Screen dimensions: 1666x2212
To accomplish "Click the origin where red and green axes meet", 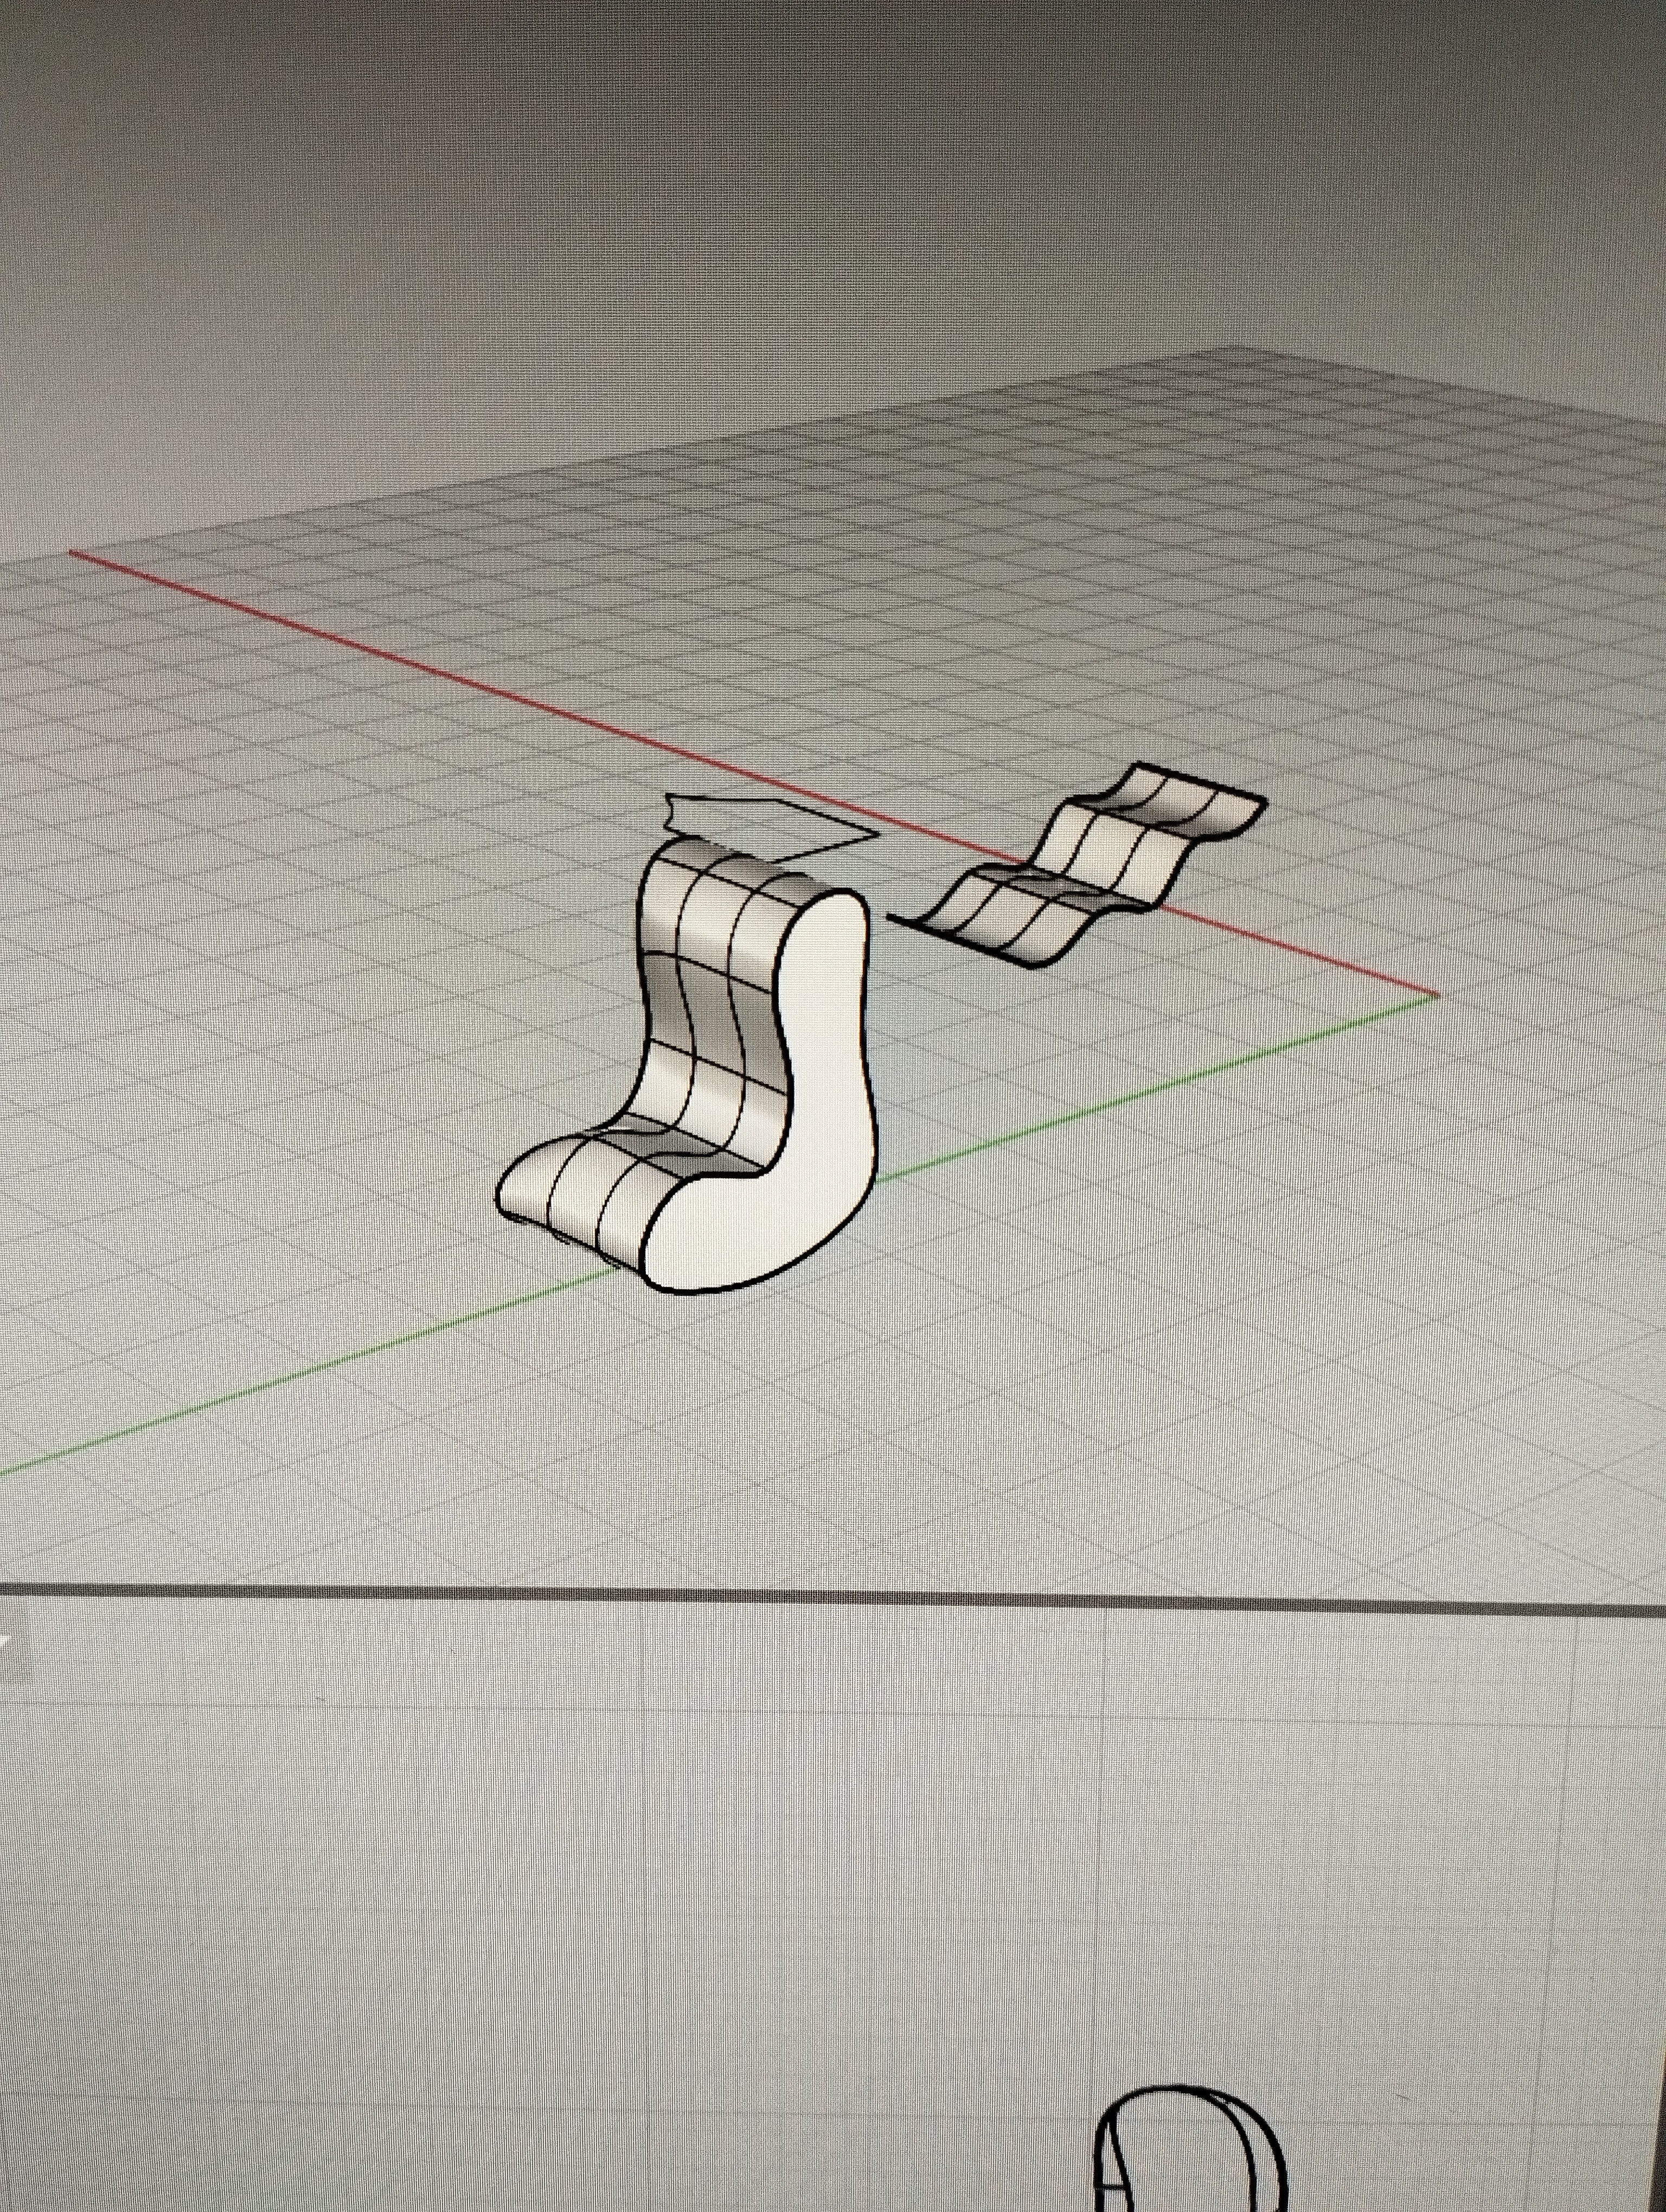I will click(x=1438, y=995).
